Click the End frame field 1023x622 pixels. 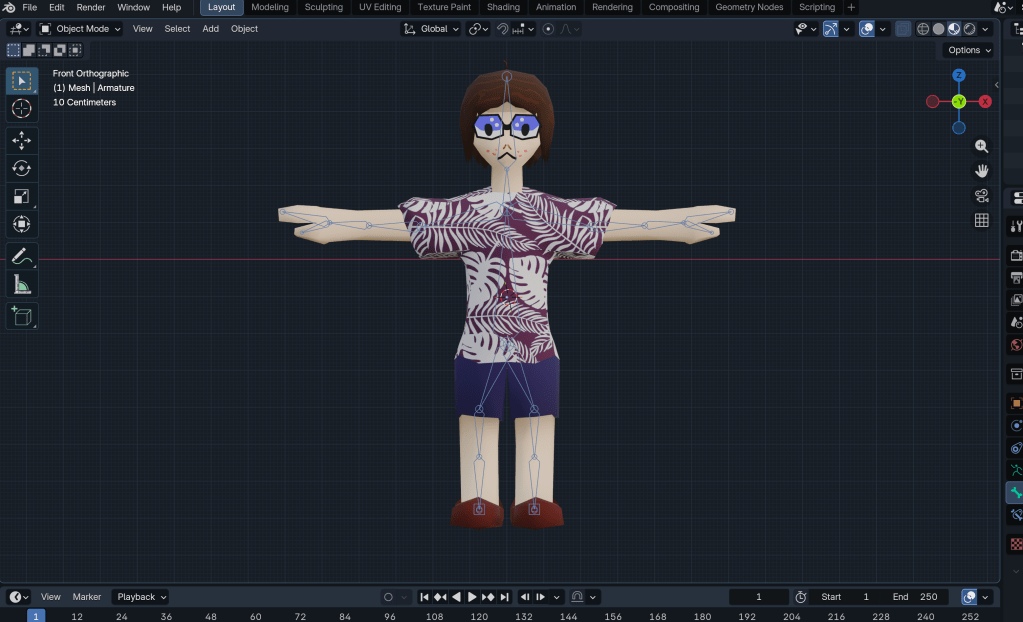(x=913, y=597)
